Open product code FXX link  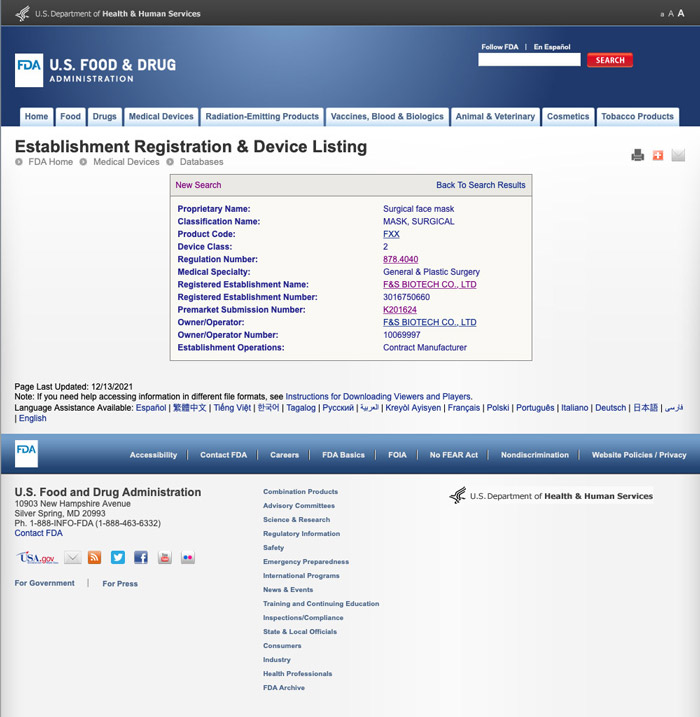[391, 234]
